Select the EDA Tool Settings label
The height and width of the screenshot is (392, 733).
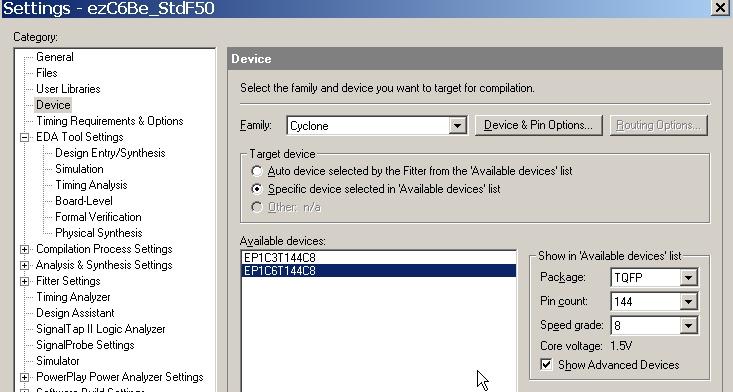80,137
